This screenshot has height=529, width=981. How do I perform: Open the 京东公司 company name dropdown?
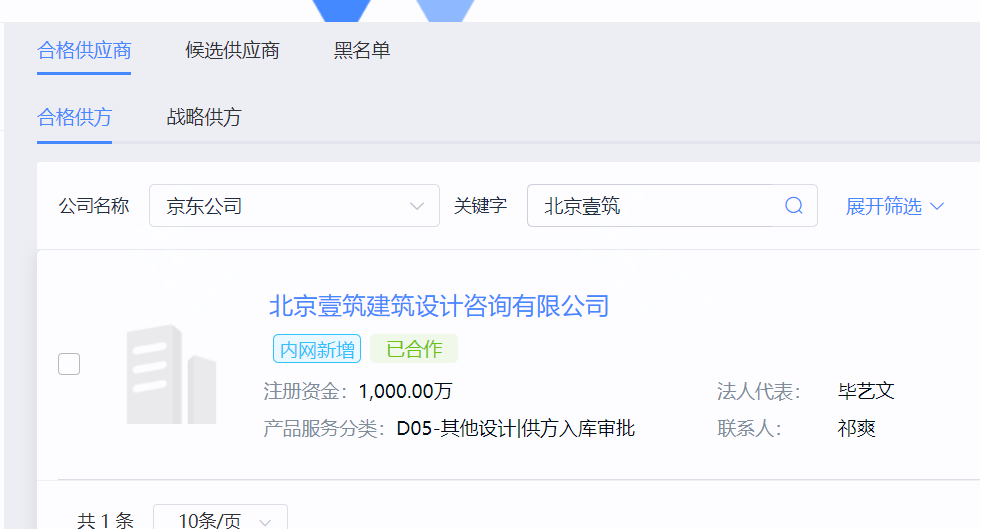point(294,206)
